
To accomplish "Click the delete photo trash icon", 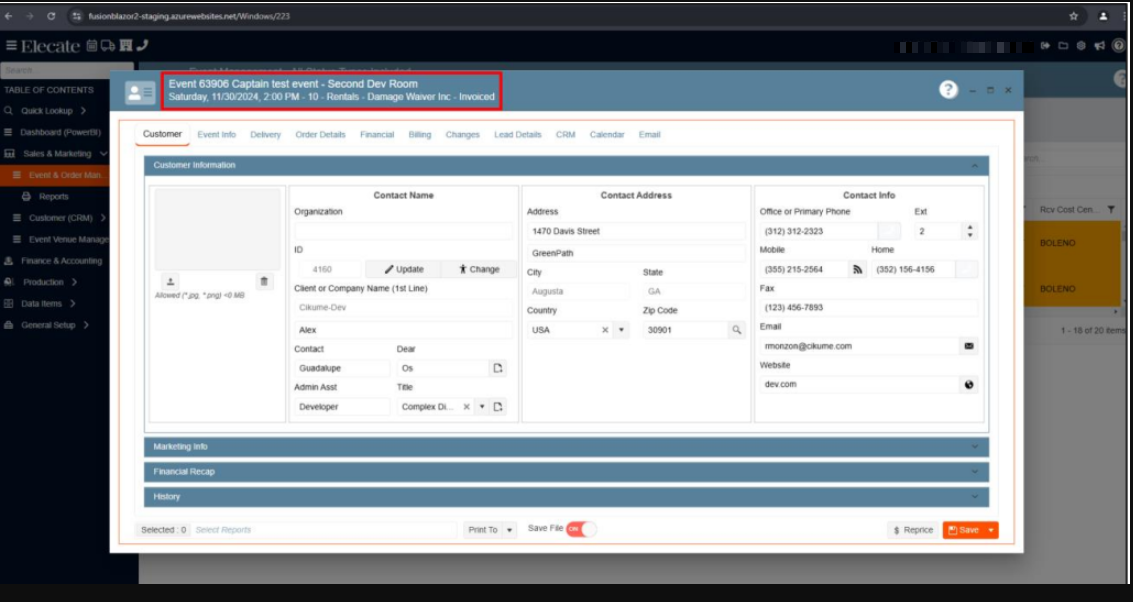I will click(264, 282).
